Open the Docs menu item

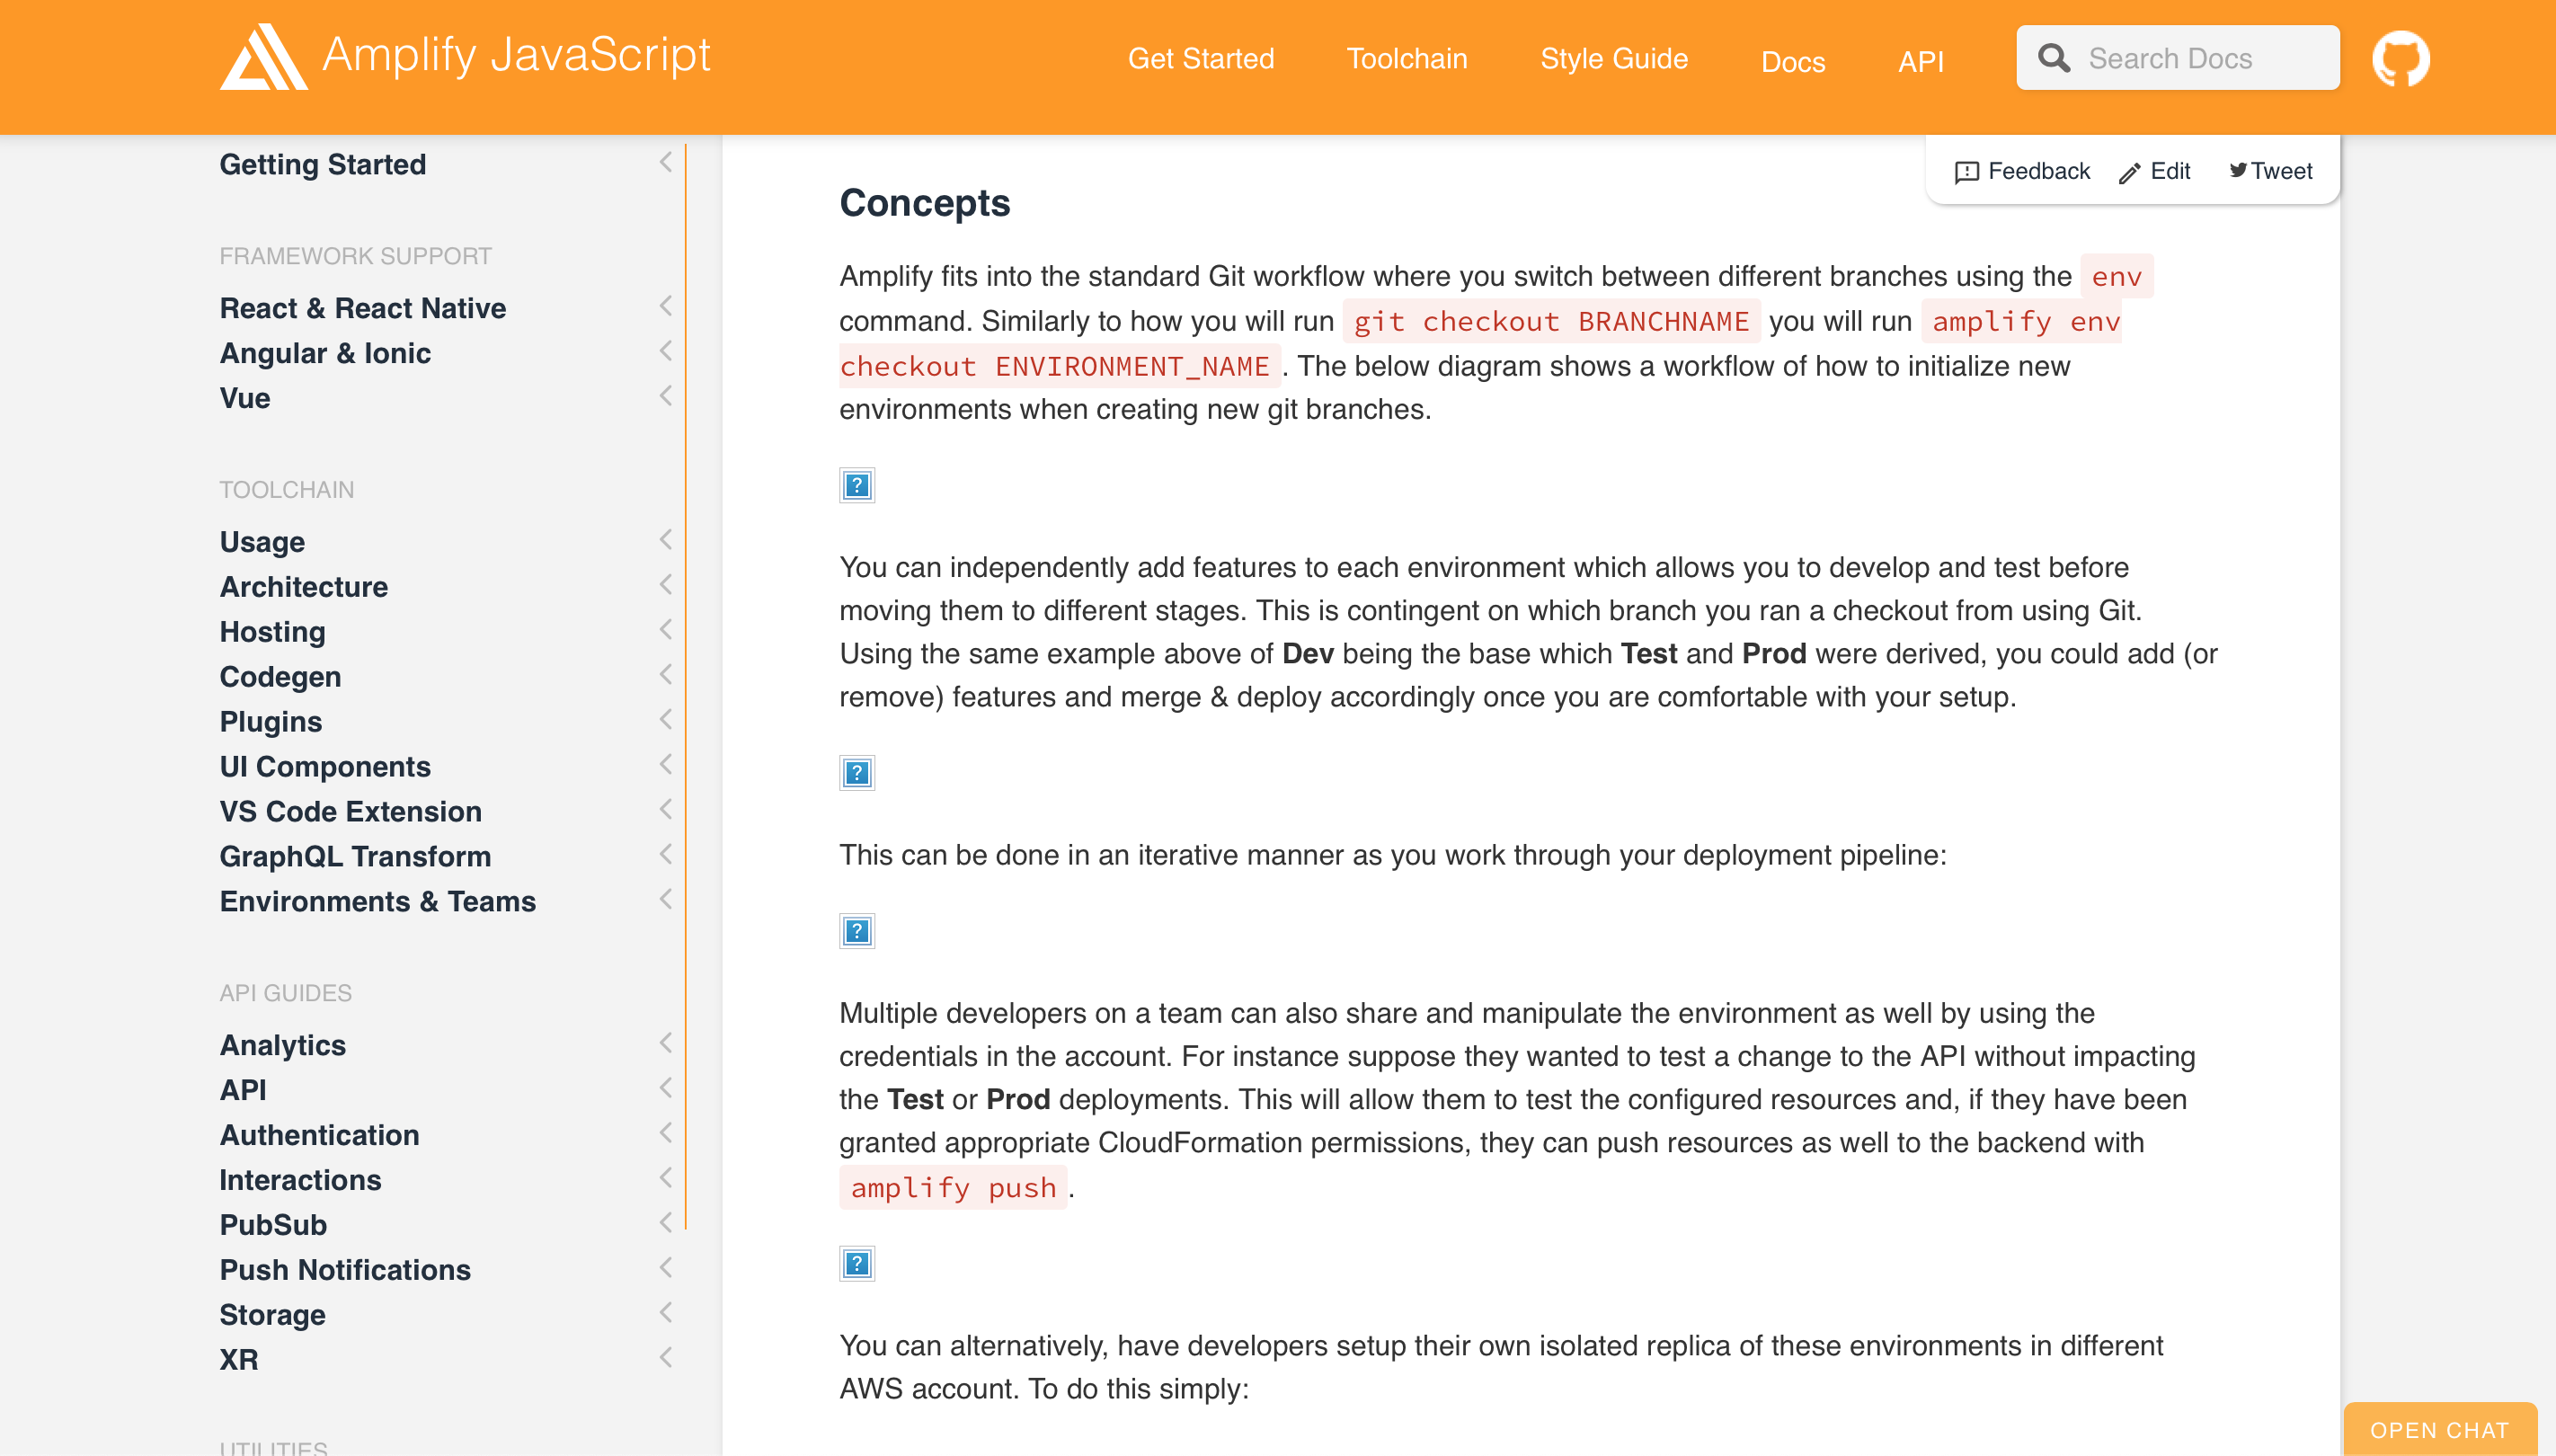1794,62
